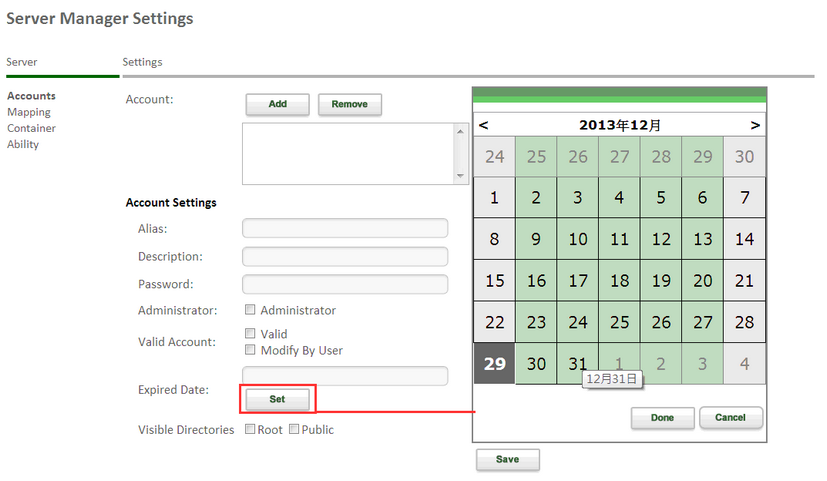Tick the Public visible directory checkbox
Screen dimensions: 827x481
[x=294, y=430]
